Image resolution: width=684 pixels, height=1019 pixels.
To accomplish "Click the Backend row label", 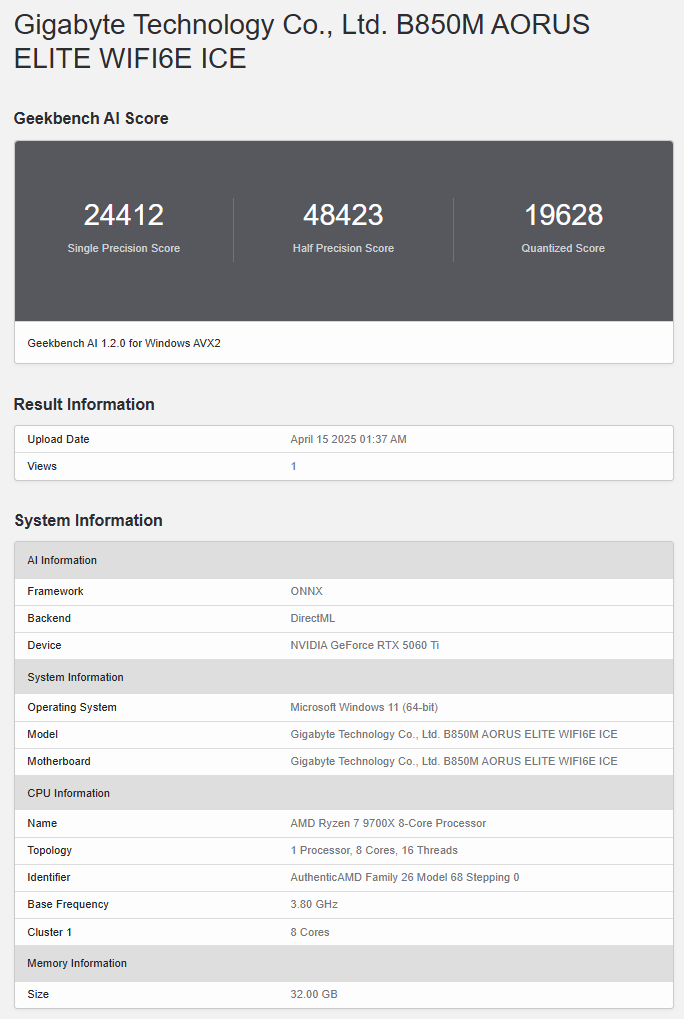I will click(x=49, y=618).
